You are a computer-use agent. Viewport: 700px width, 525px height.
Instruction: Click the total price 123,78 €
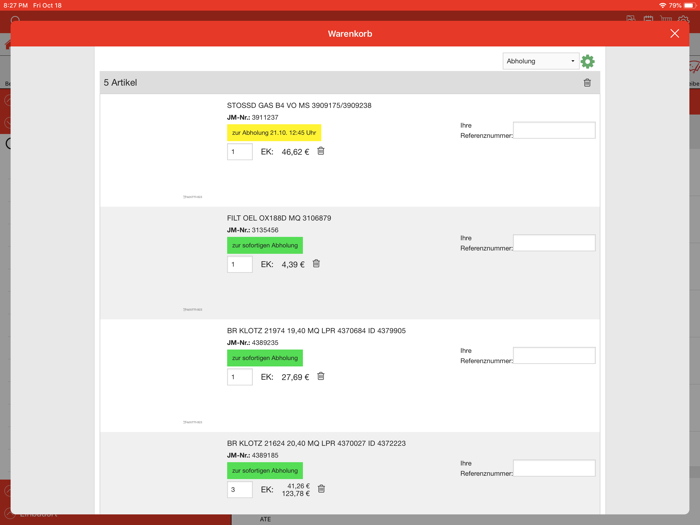click(x=296, y=493)
